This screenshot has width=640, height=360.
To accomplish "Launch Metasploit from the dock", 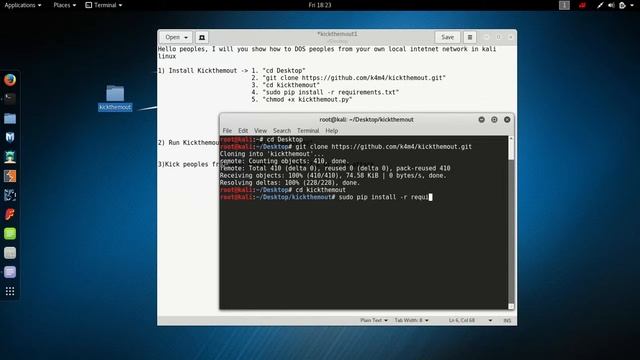I will 10,138.
